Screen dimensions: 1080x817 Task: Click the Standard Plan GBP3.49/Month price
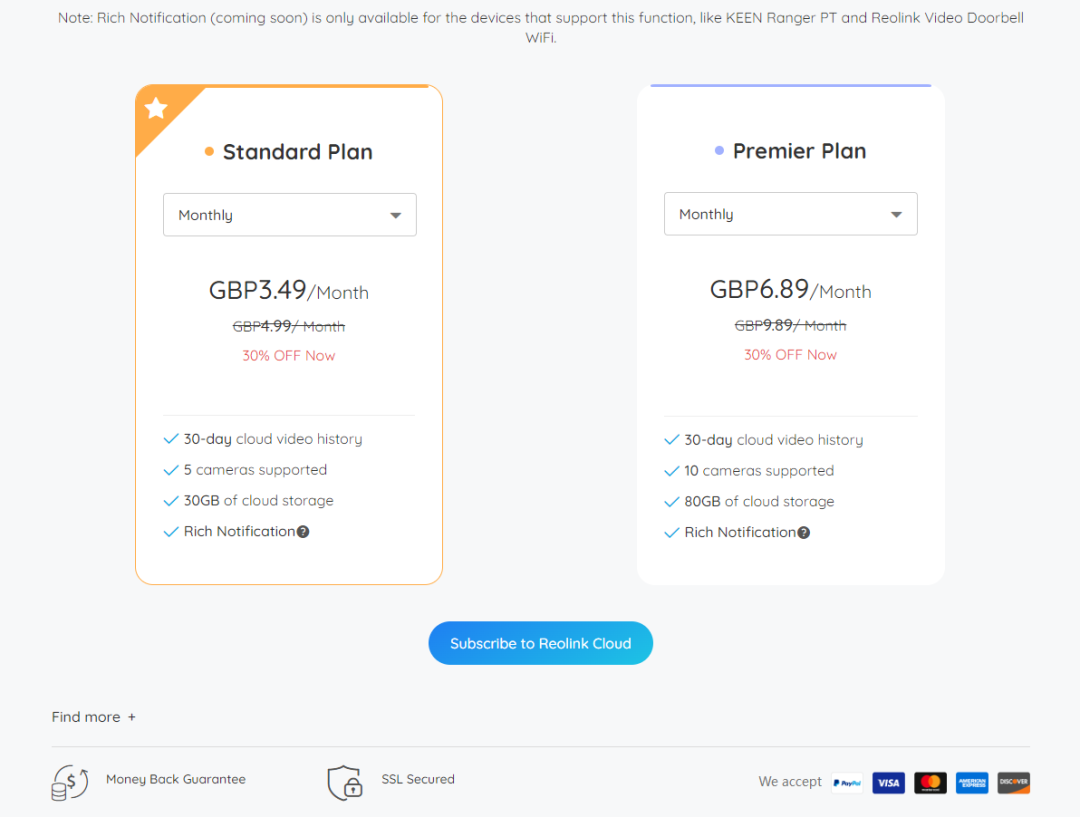point(289,291)
